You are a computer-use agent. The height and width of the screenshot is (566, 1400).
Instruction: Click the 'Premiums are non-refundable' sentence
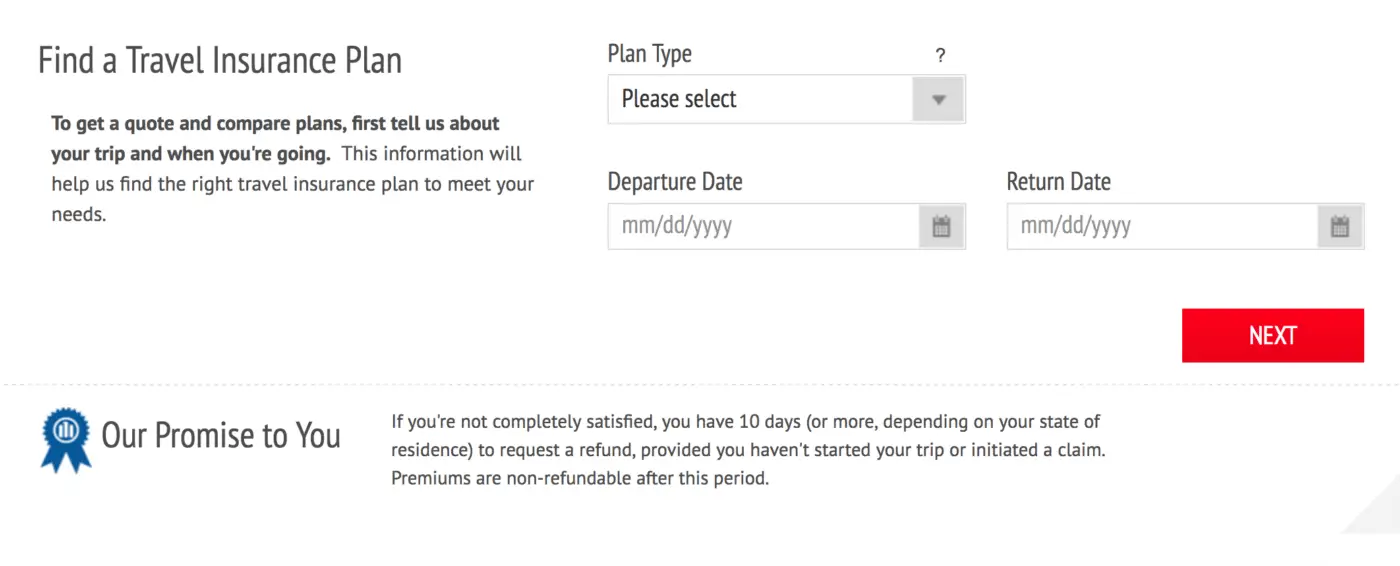pyautogui.click(x=580, y=478)
